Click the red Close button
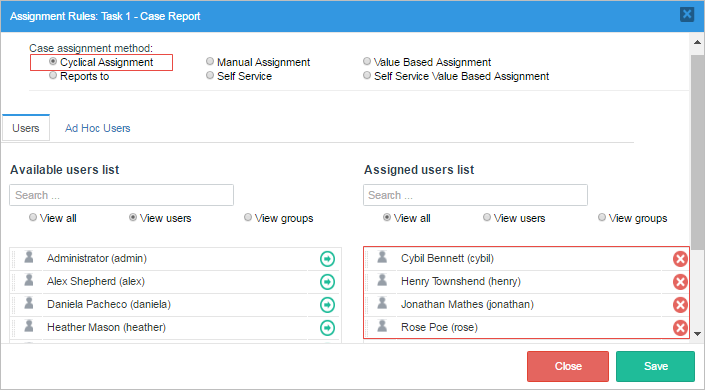The image size is (705, 390). (568, 366)
